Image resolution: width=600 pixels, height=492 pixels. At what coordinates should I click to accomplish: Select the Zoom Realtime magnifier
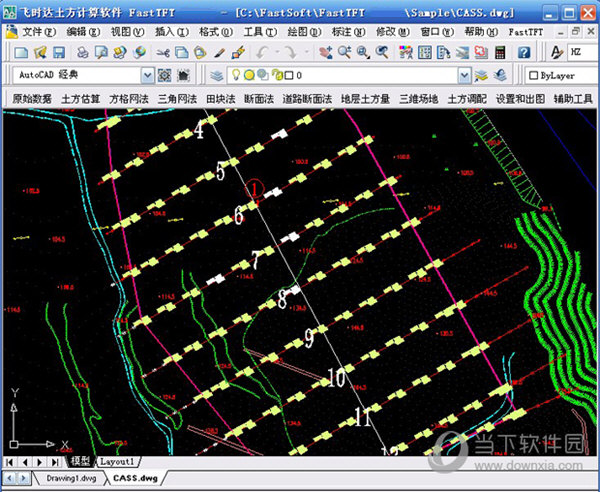pos(344,52)
